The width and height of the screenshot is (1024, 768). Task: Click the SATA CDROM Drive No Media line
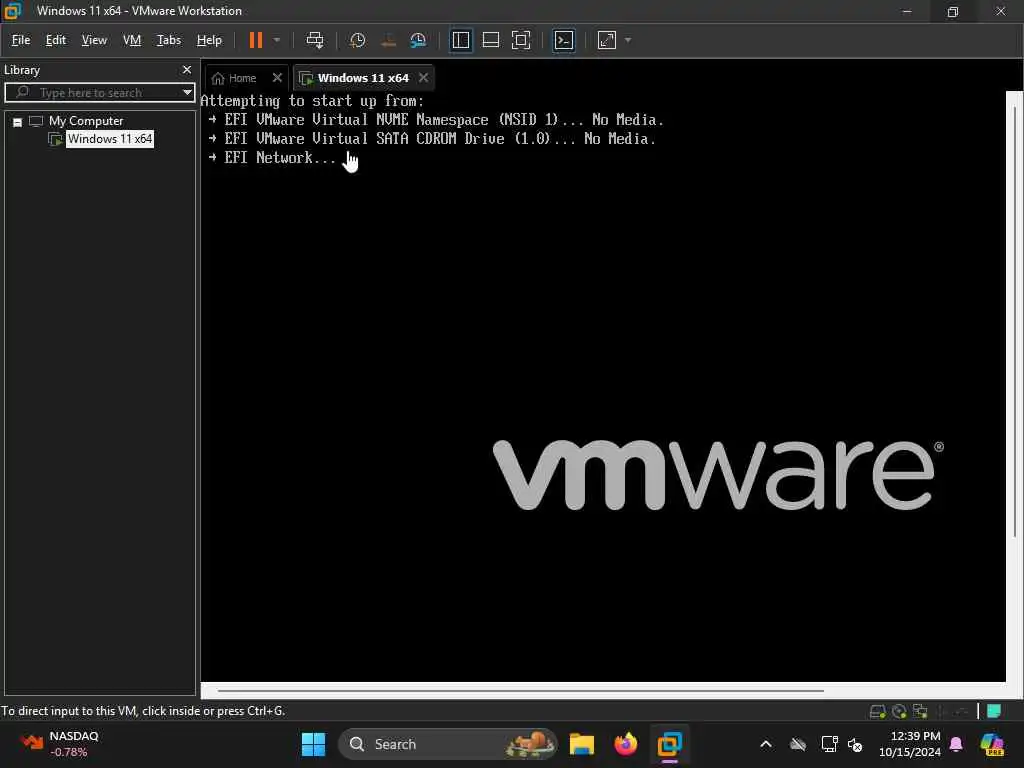coord(432,138)
